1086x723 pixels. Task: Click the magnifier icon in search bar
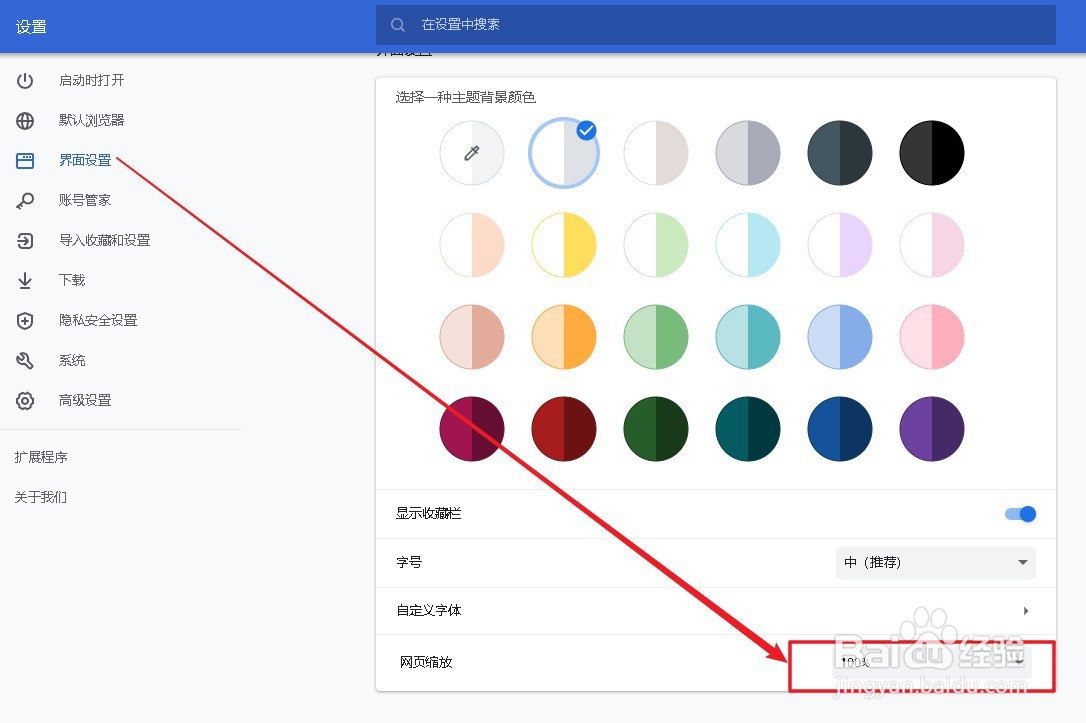398,25
